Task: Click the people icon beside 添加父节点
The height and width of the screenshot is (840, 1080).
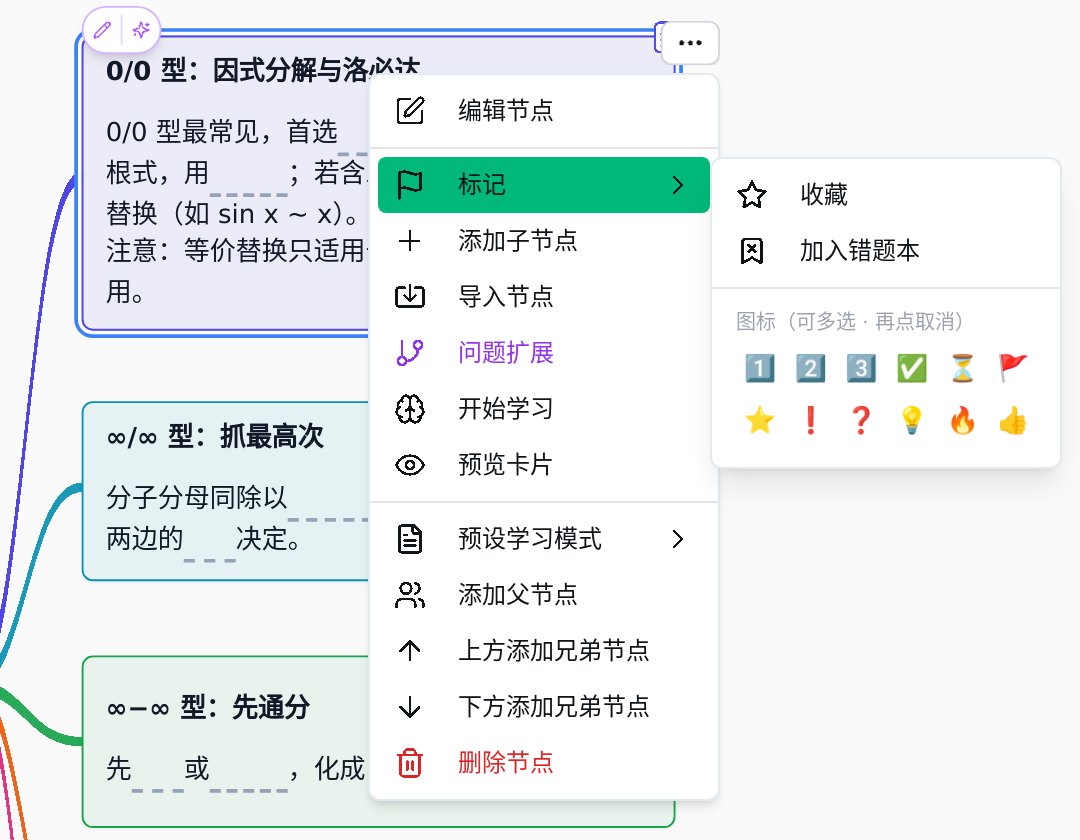Action: click(x=410, y=594)
